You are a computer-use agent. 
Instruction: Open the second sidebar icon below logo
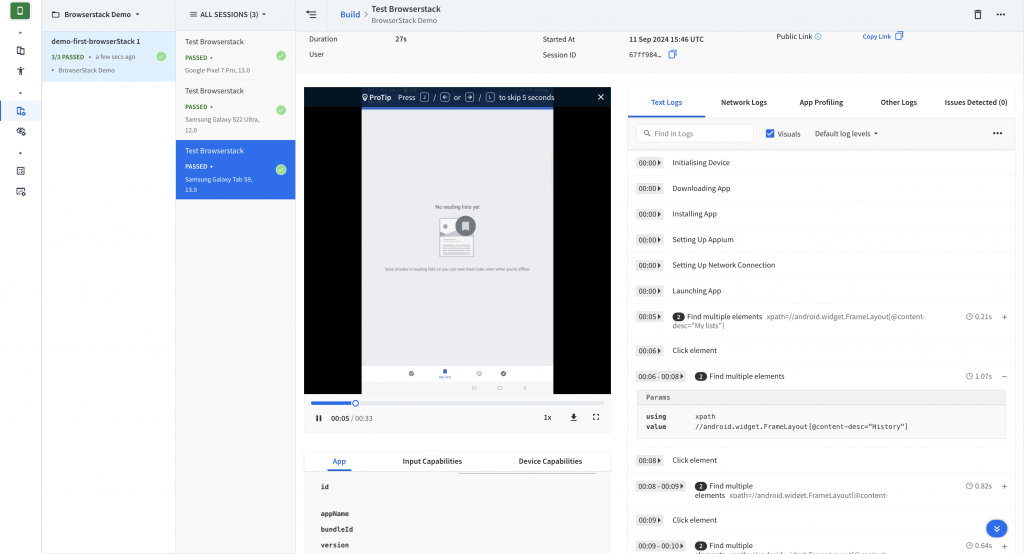(21, 51)
